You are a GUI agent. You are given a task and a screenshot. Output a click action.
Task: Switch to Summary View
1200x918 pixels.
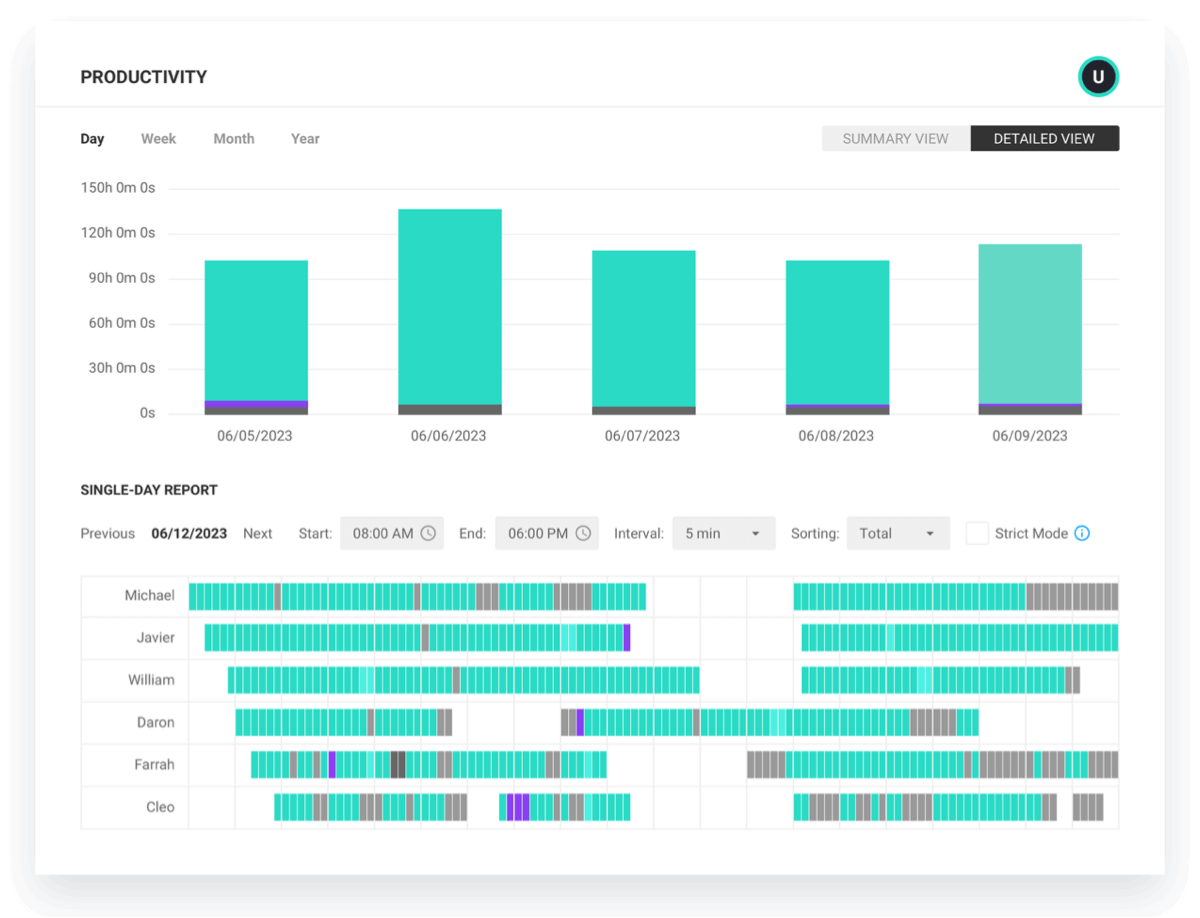[895, 138]
